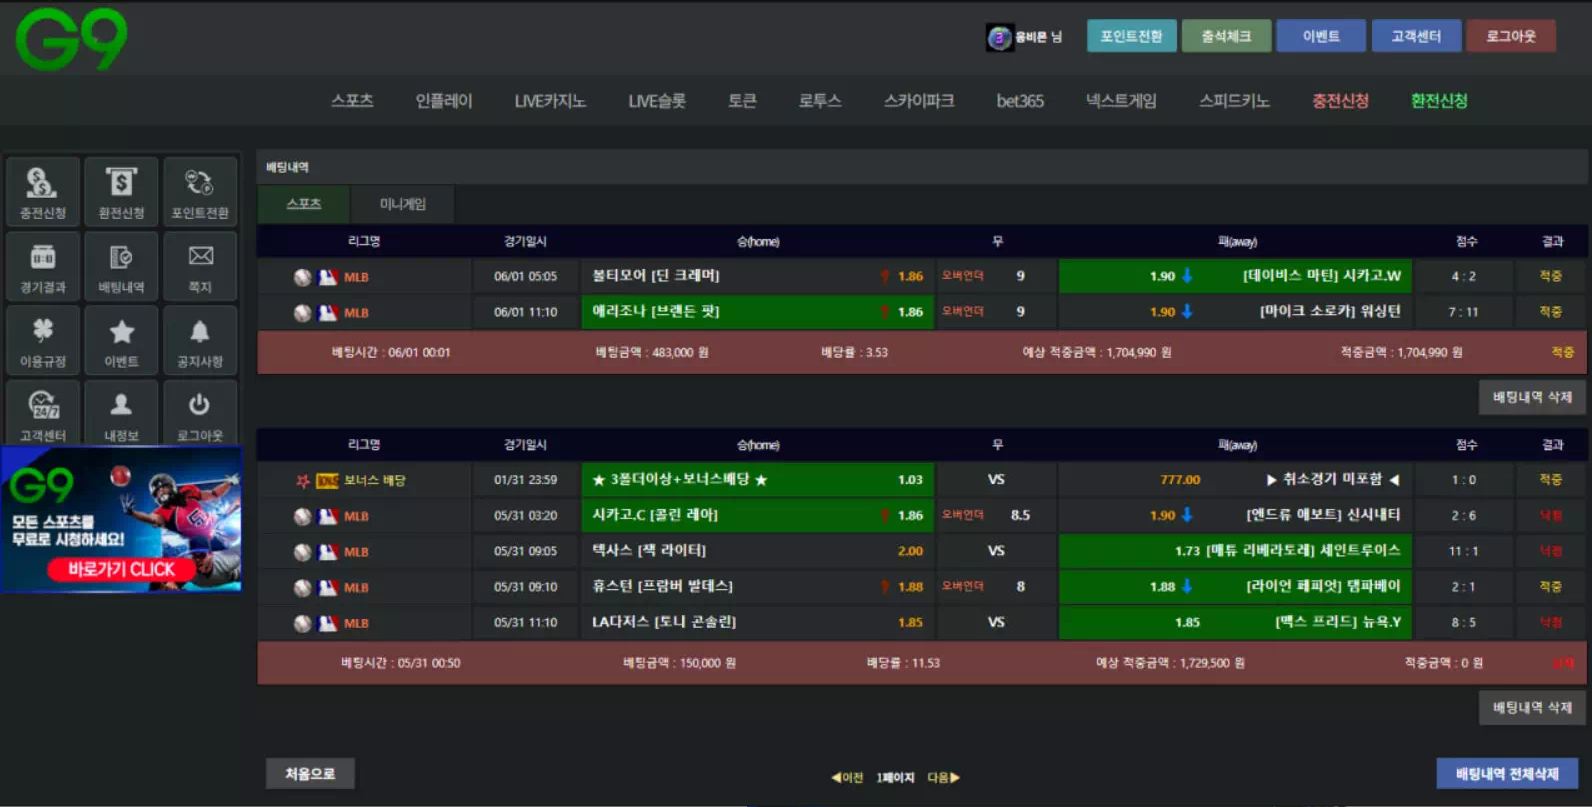
Task: Click the red 로그아웃 header button
Action: (1511, 36)
